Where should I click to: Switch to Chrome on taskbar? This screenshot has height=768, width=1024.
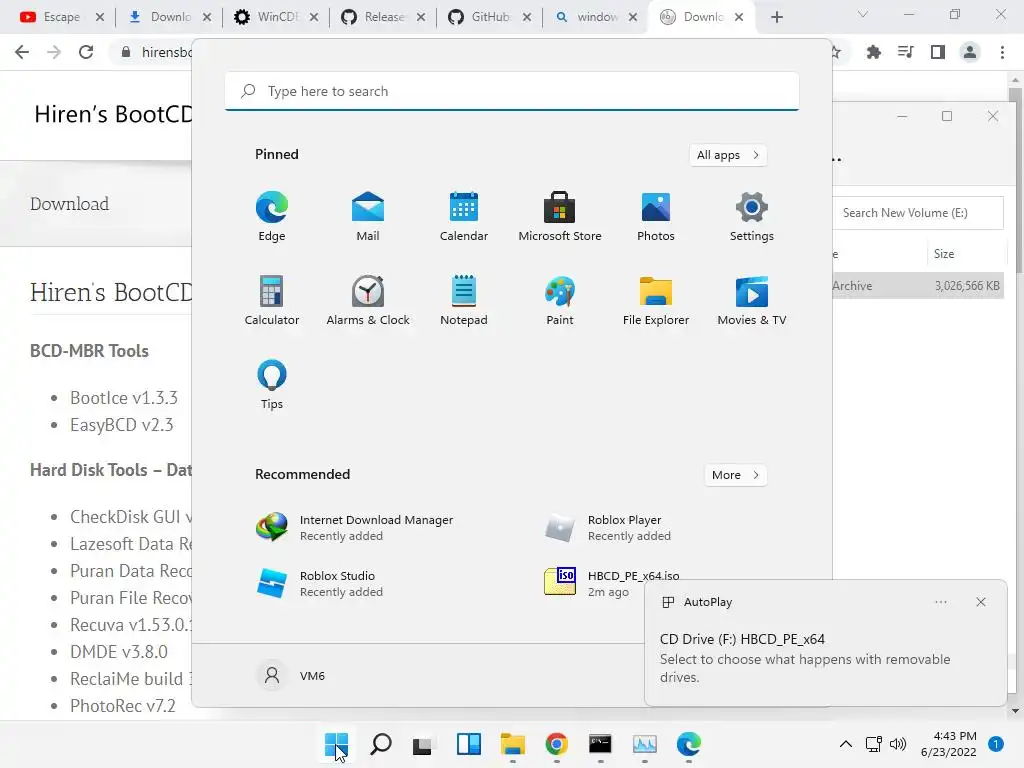point(556,744)
